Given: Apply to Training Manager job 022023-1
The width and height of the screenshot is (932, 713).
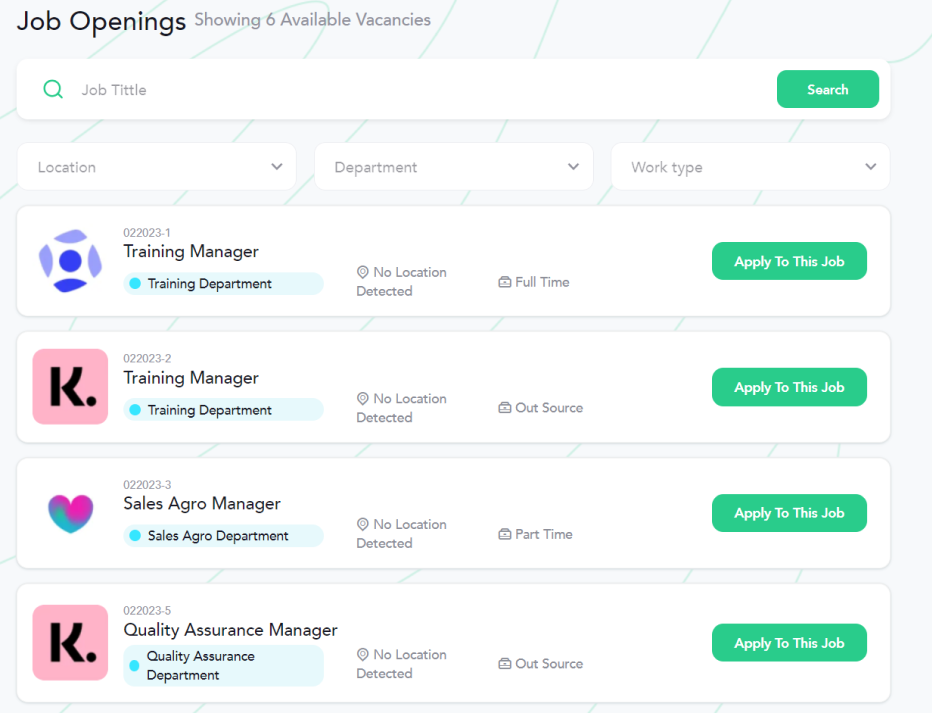Looking at the screenshot, I should point(789,261).
